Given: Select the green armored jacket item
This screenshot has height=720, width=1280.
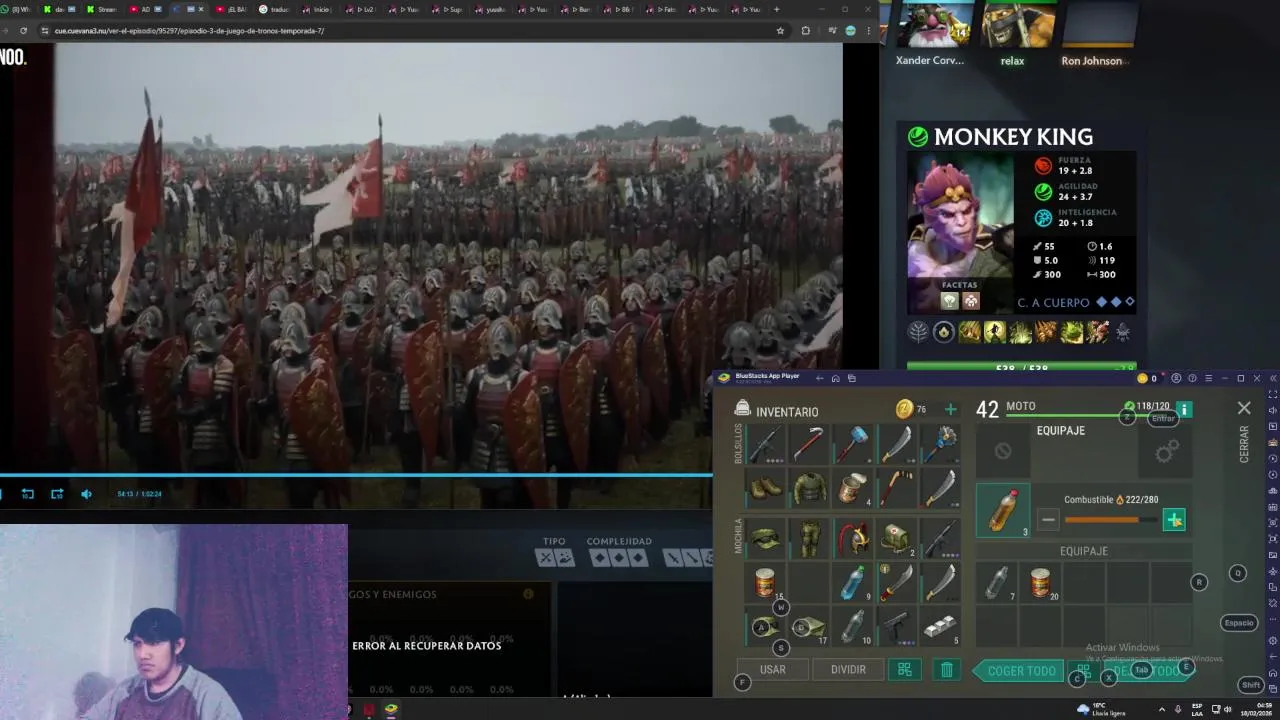Looking at the screenshot, I should pyautogui.click(x=810, y=488).
